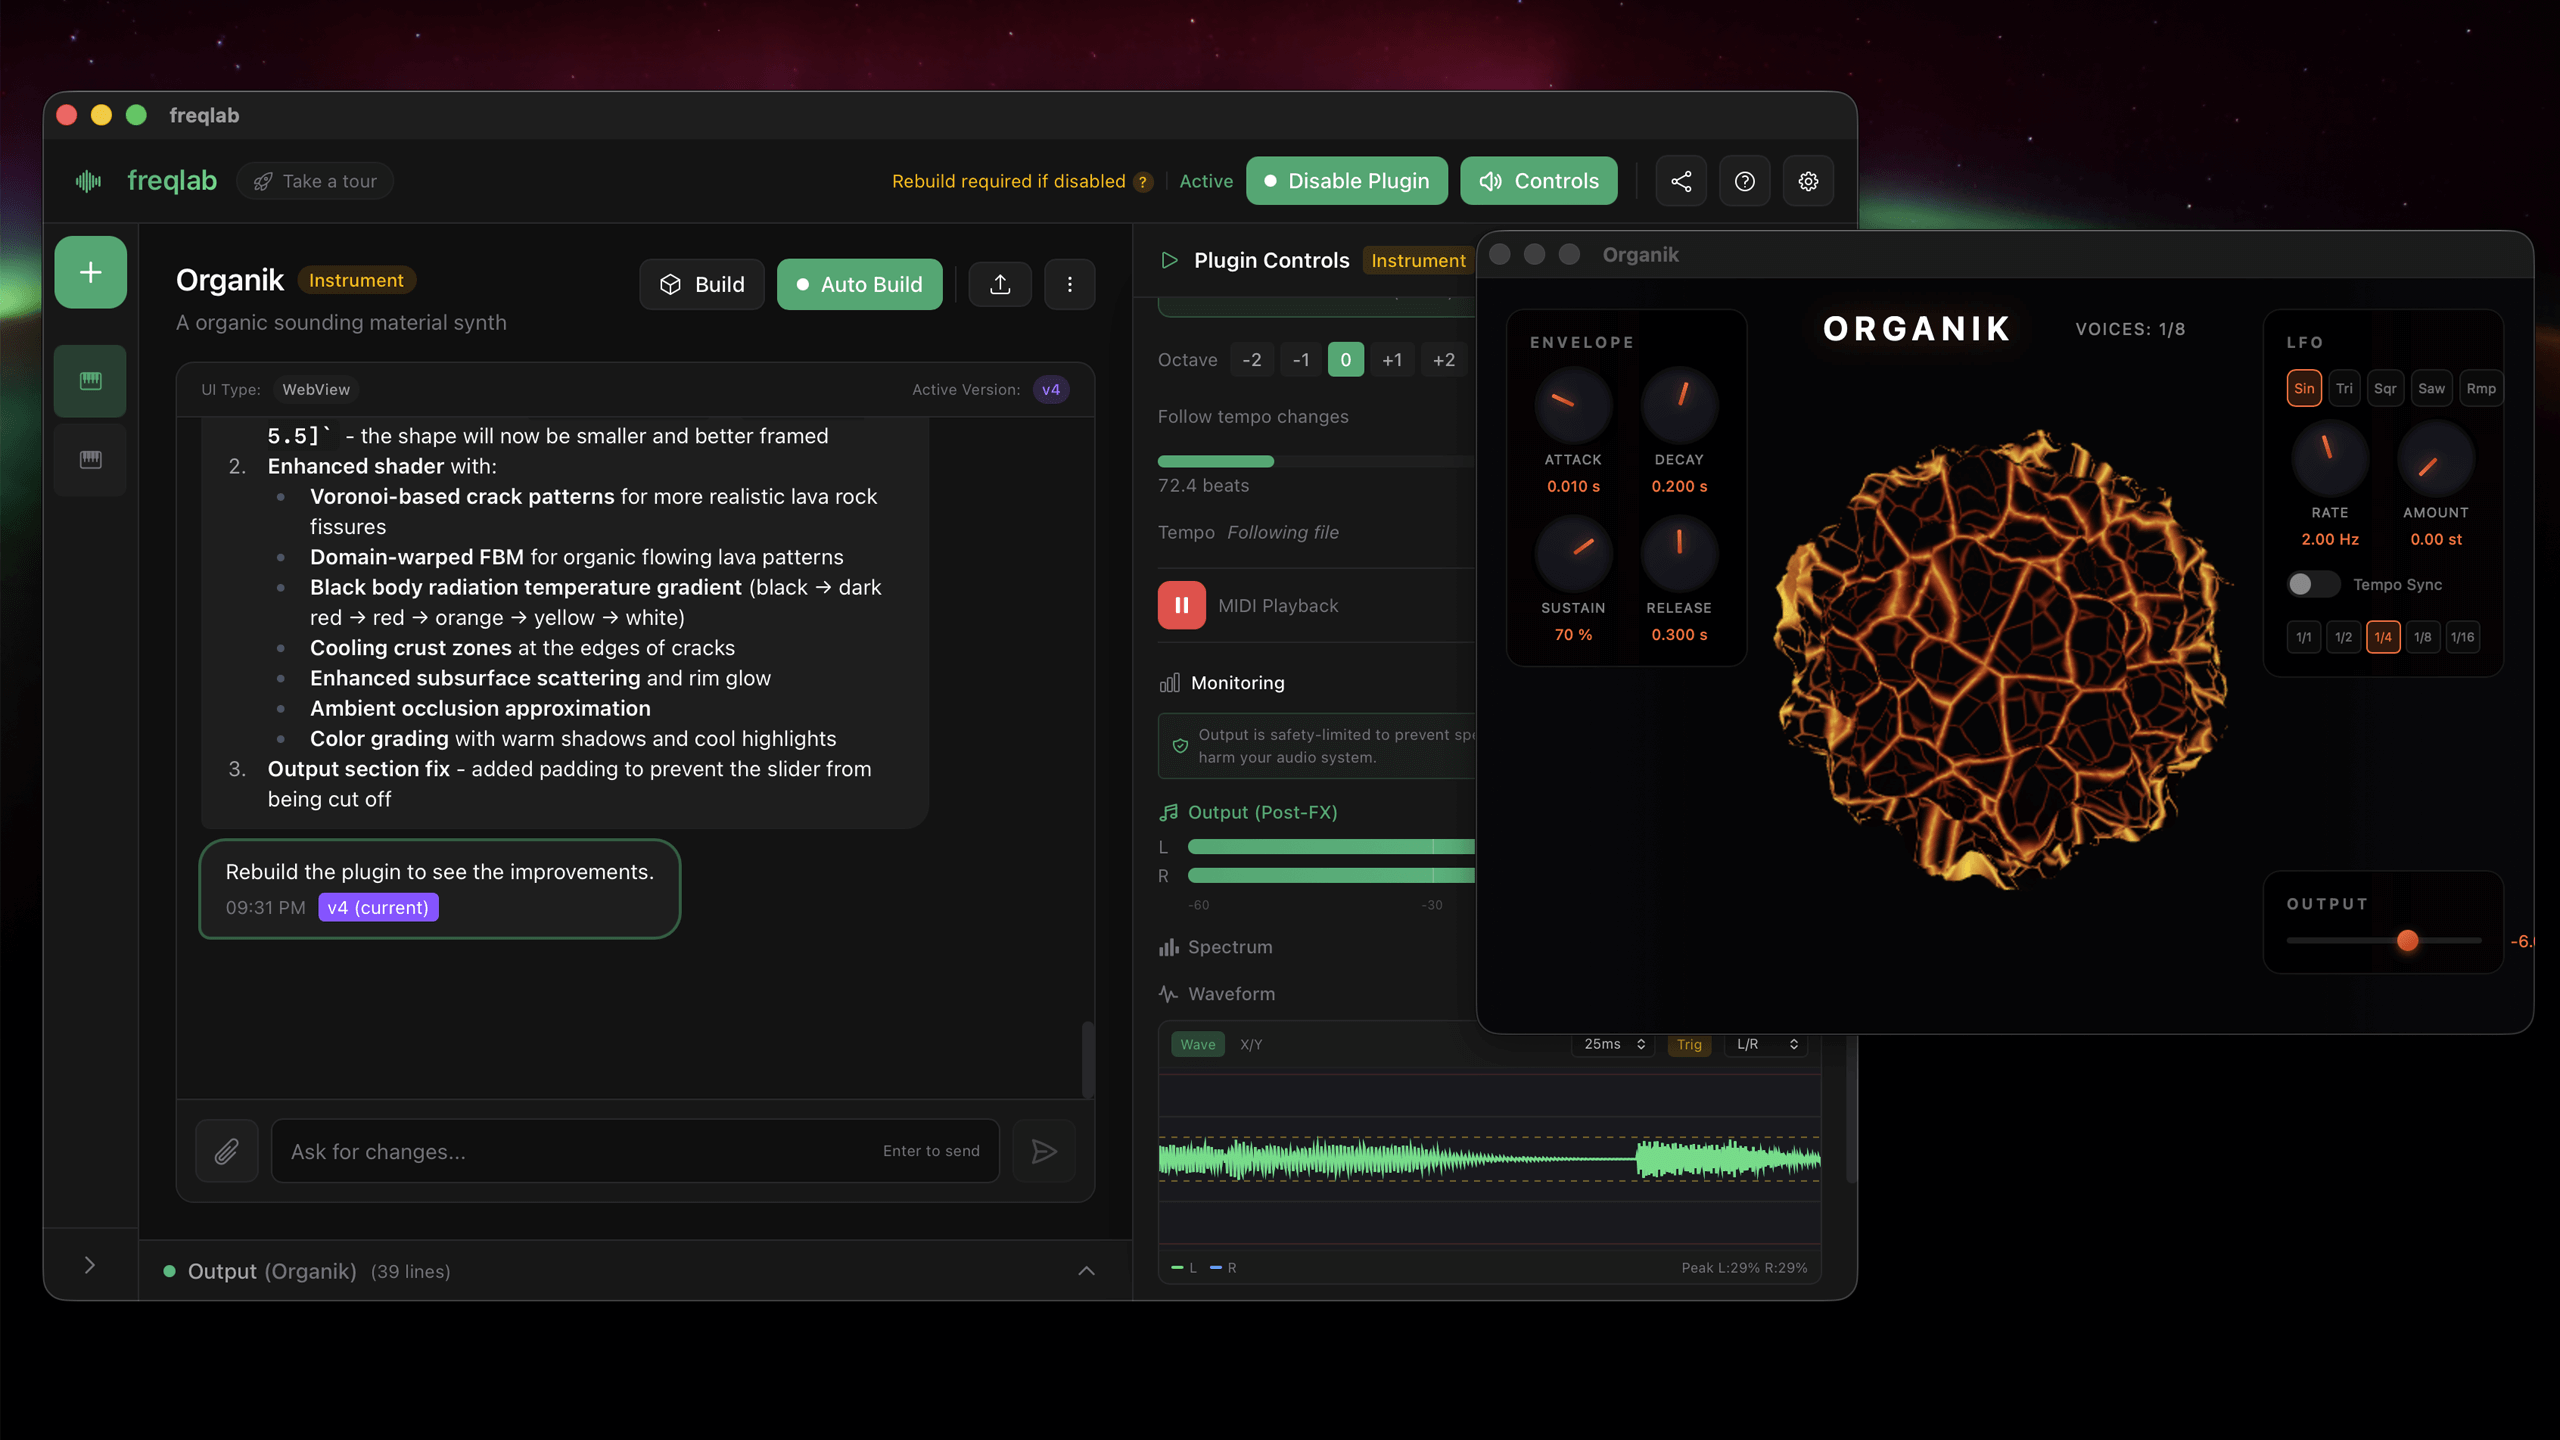The image size is (2560, 1440).
Task: Pause MIDI Playback
Action: coord(1181,605)
